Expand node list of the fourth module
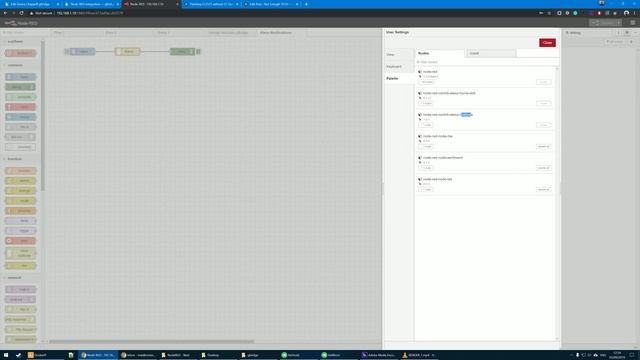The image size is (640, 360). click(x=426, y=146)
